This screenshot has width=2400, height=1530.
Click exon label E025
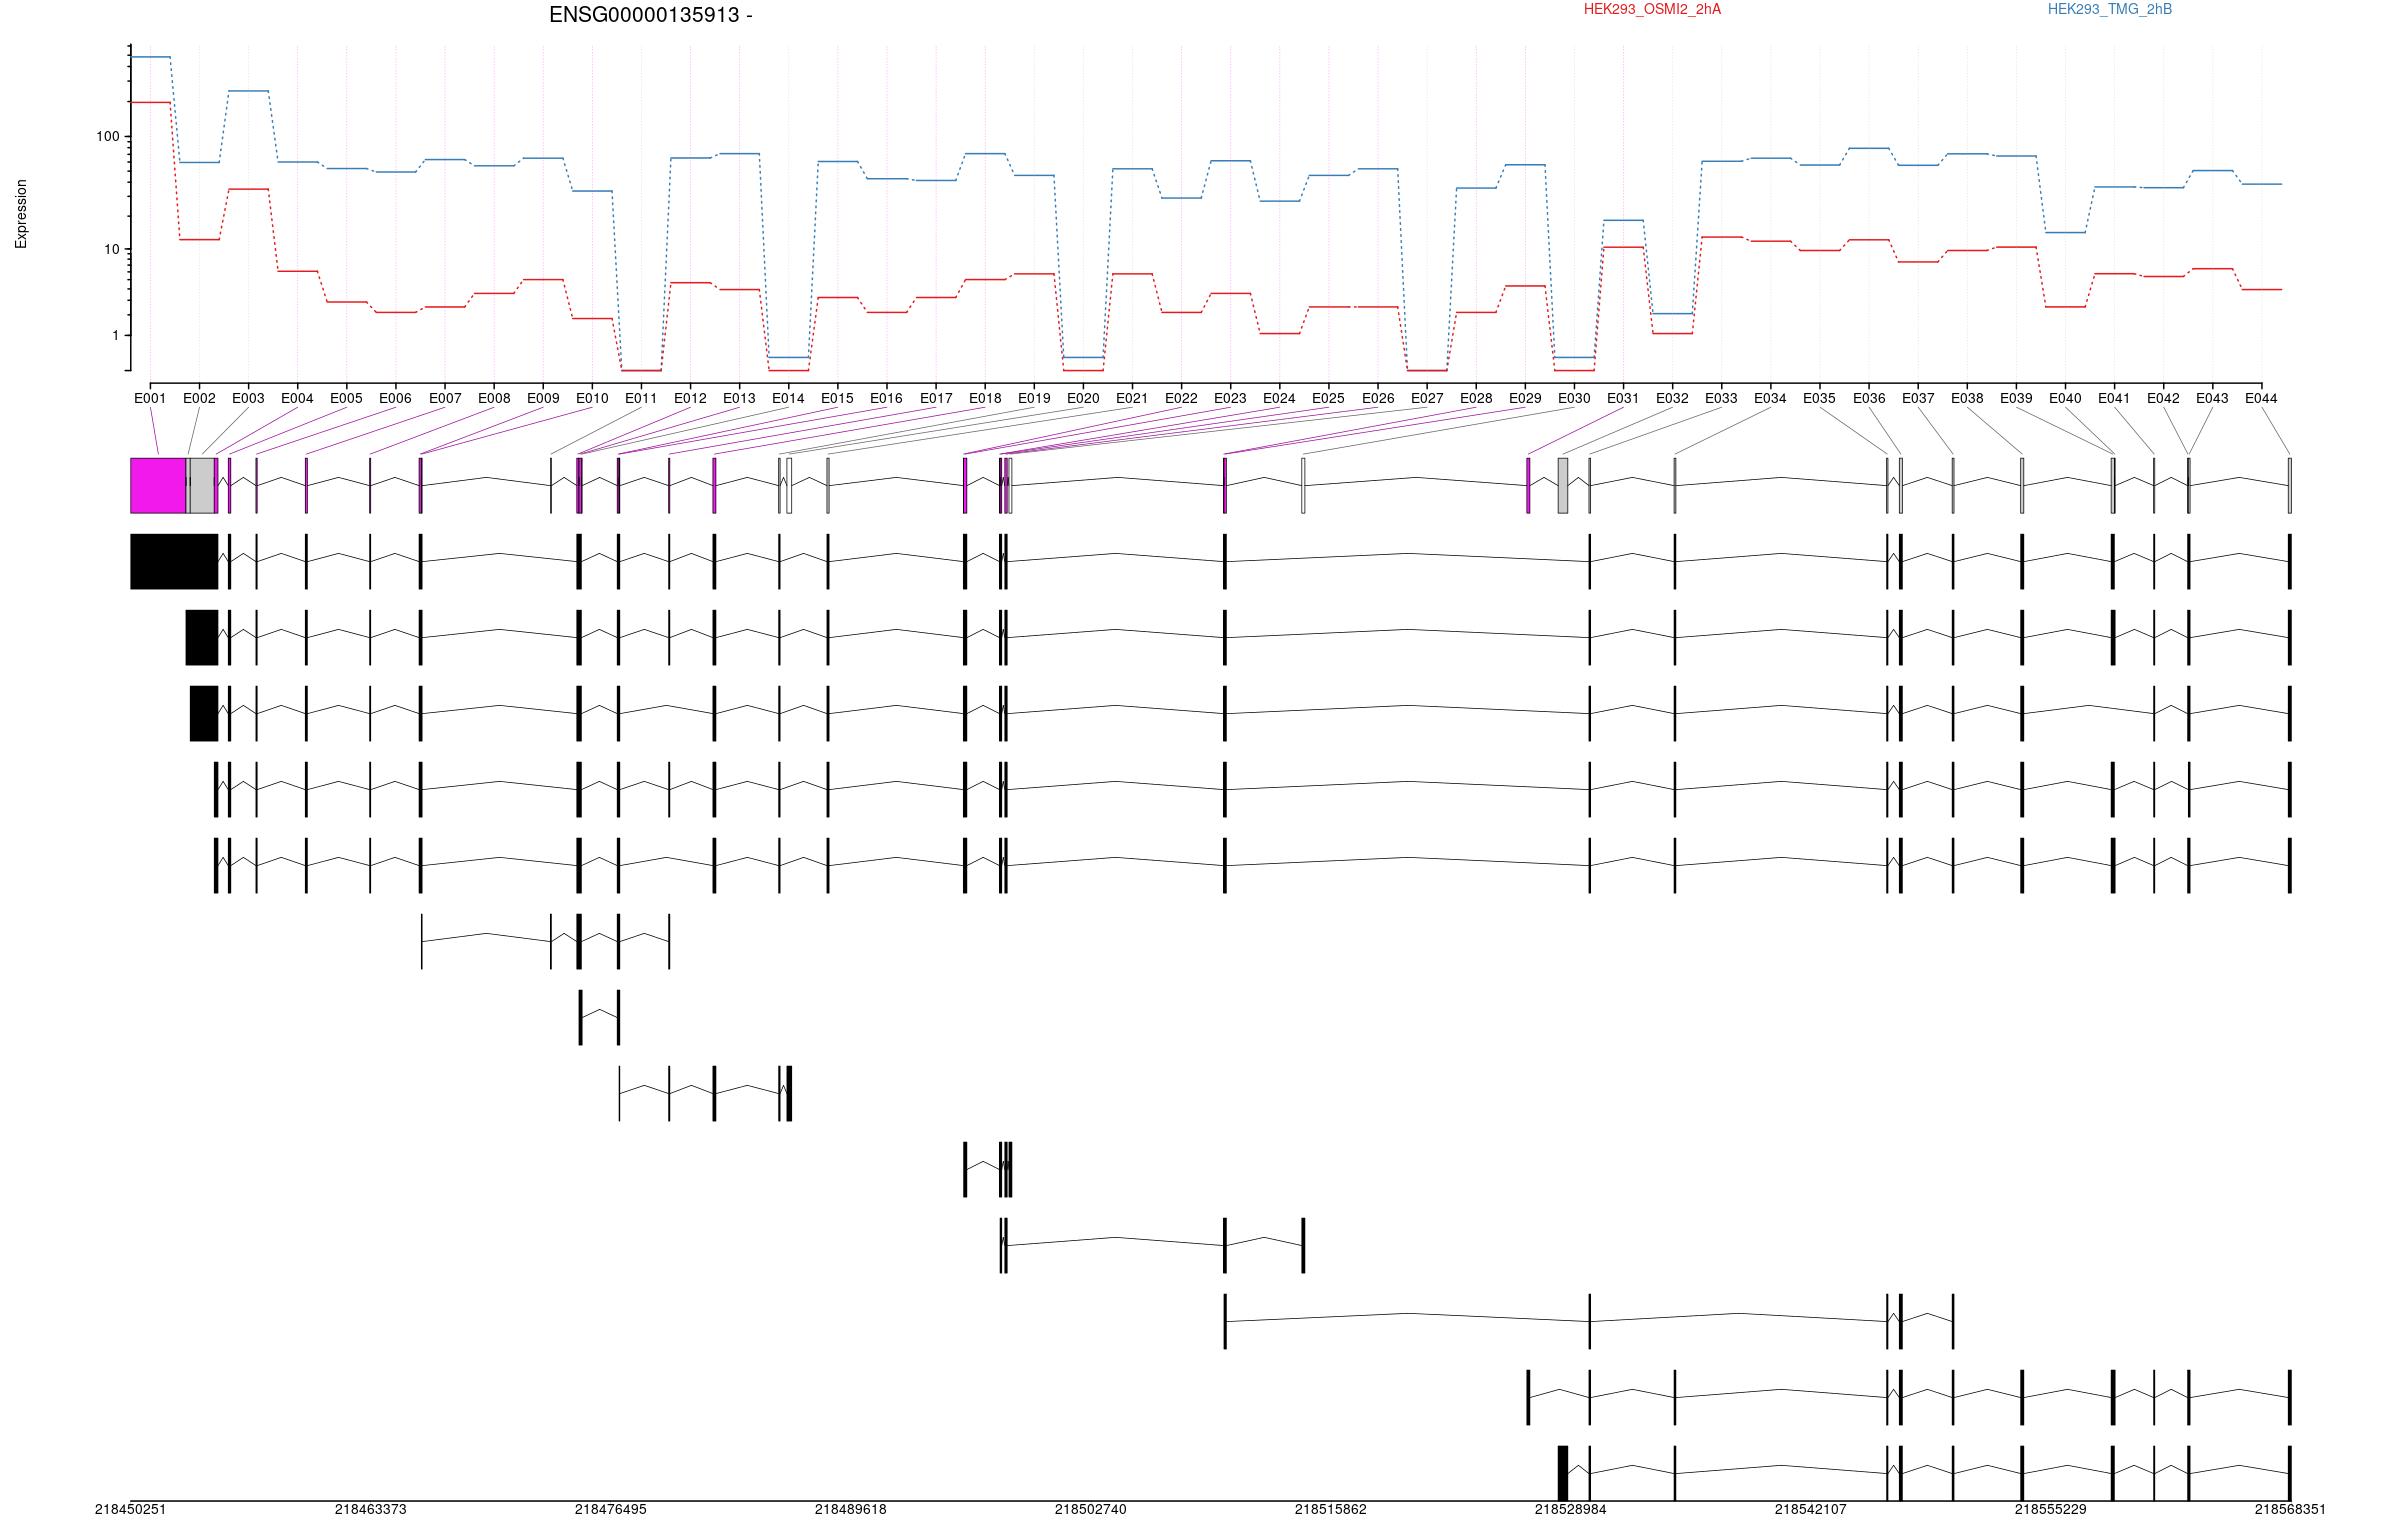click(1328, 398)
